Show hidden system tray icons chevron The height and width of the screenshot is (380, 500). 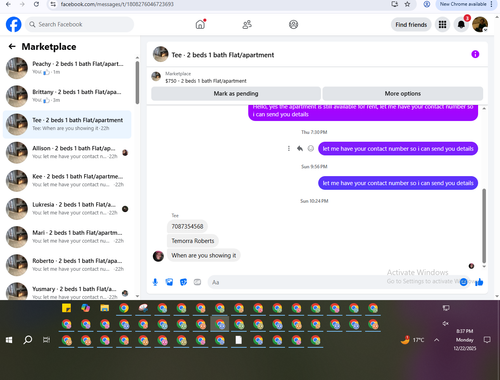[436, 340]
